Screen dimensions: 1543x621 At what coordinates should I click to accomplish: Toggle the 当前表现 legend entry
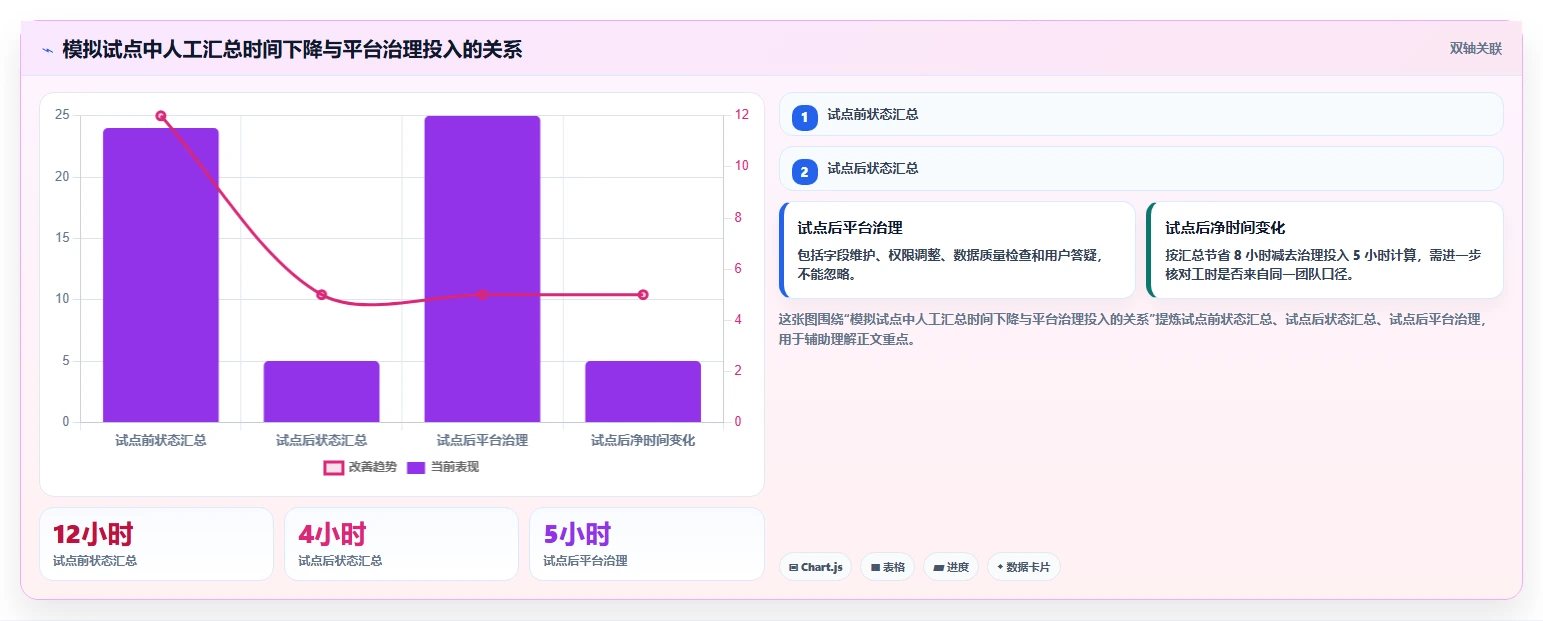coord(442,467)
